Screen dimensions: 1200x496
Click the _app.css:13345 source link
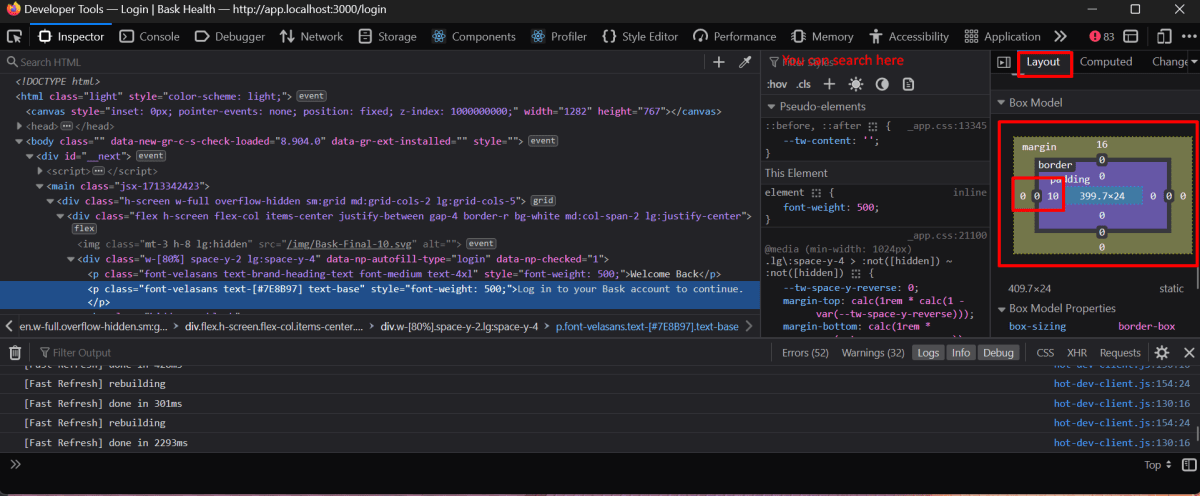pos(947,126)
